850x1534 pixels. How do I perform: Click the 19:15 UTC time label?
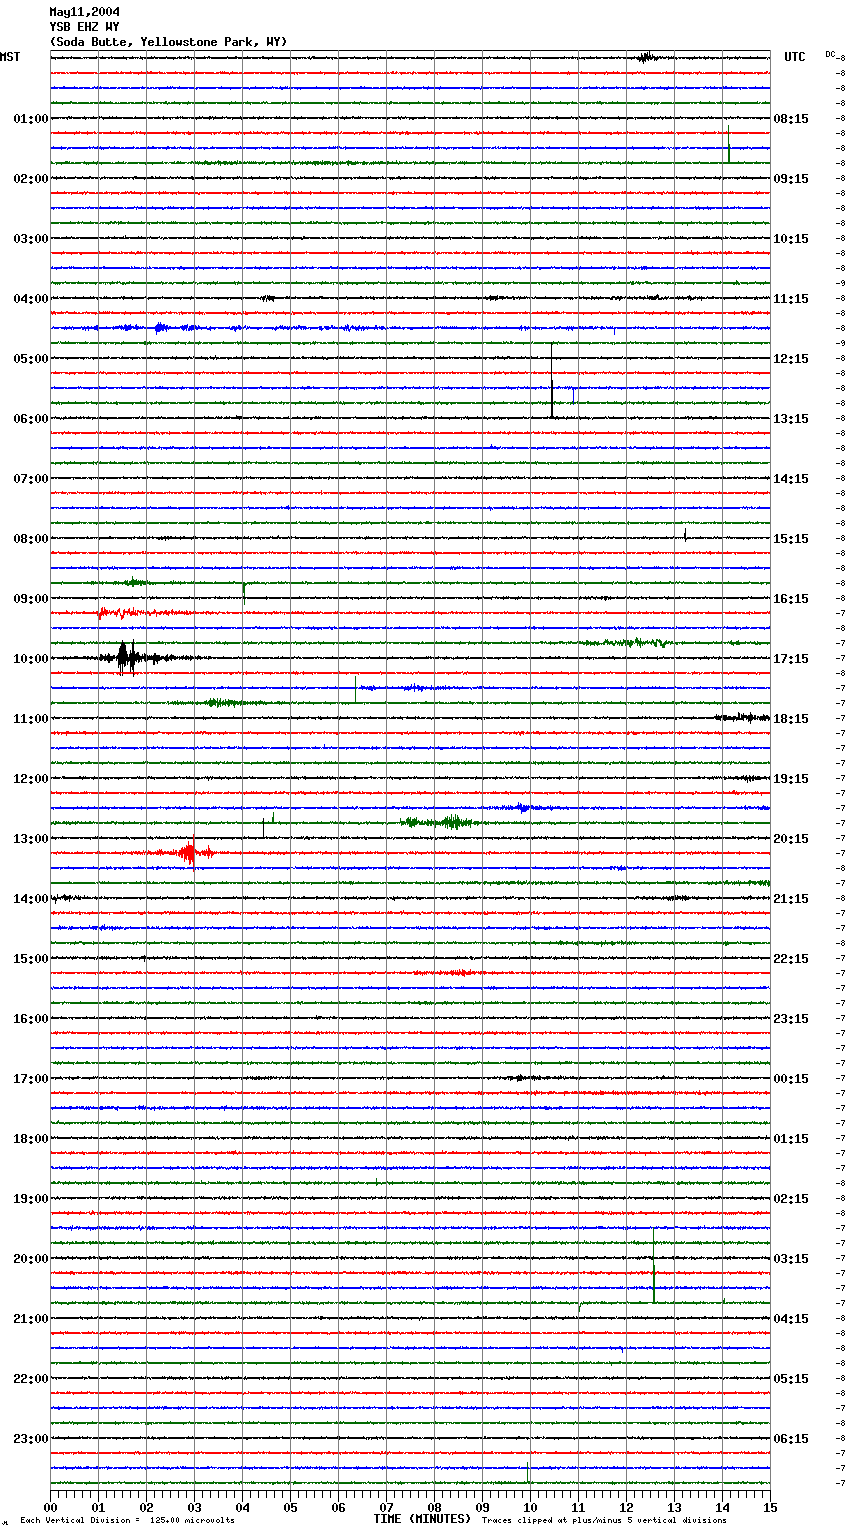(791, 779)
